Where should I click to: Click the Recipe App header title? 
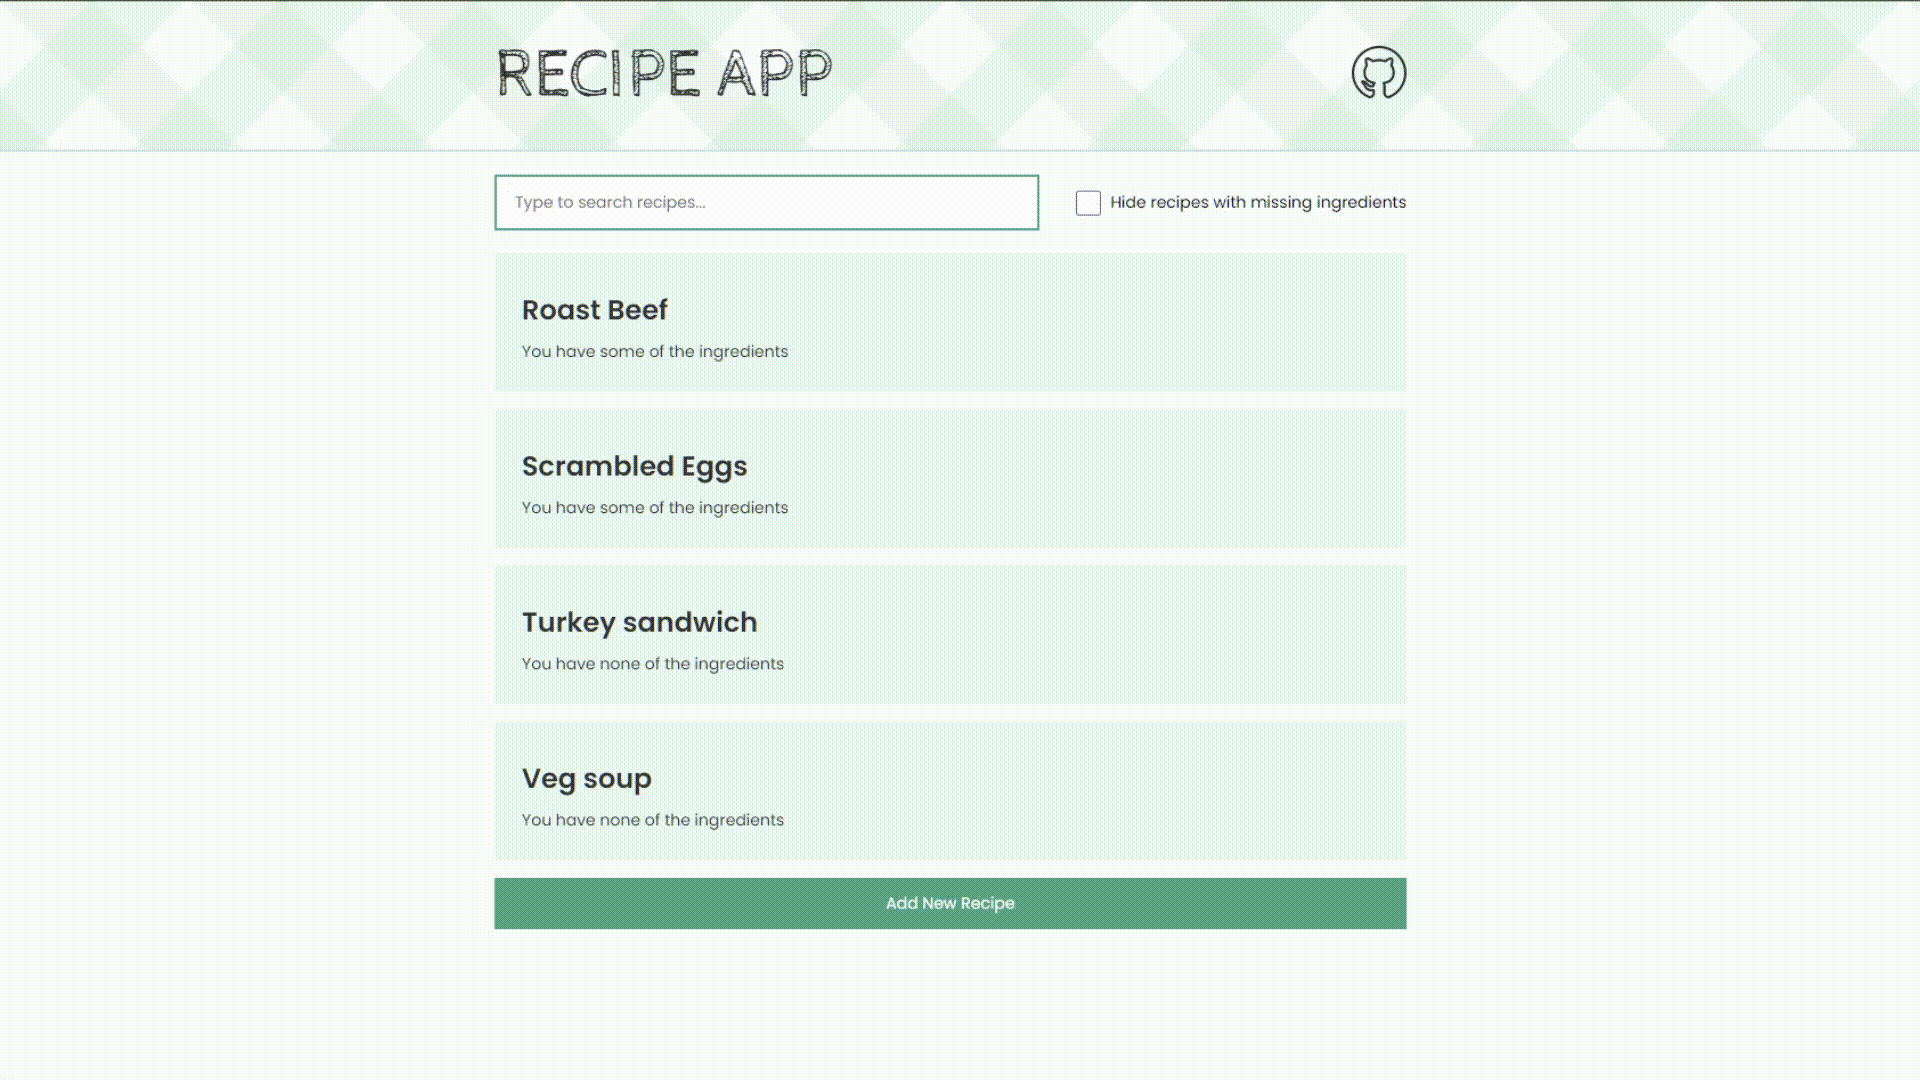point(665,74)
